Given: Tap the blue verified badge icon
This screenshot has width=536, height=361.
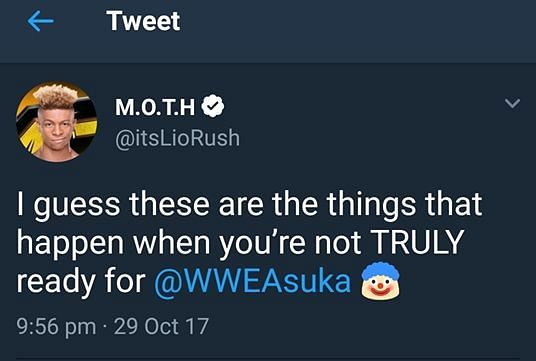Looking at the screenshot, I should pyautogui.click(x=213, y=106).
